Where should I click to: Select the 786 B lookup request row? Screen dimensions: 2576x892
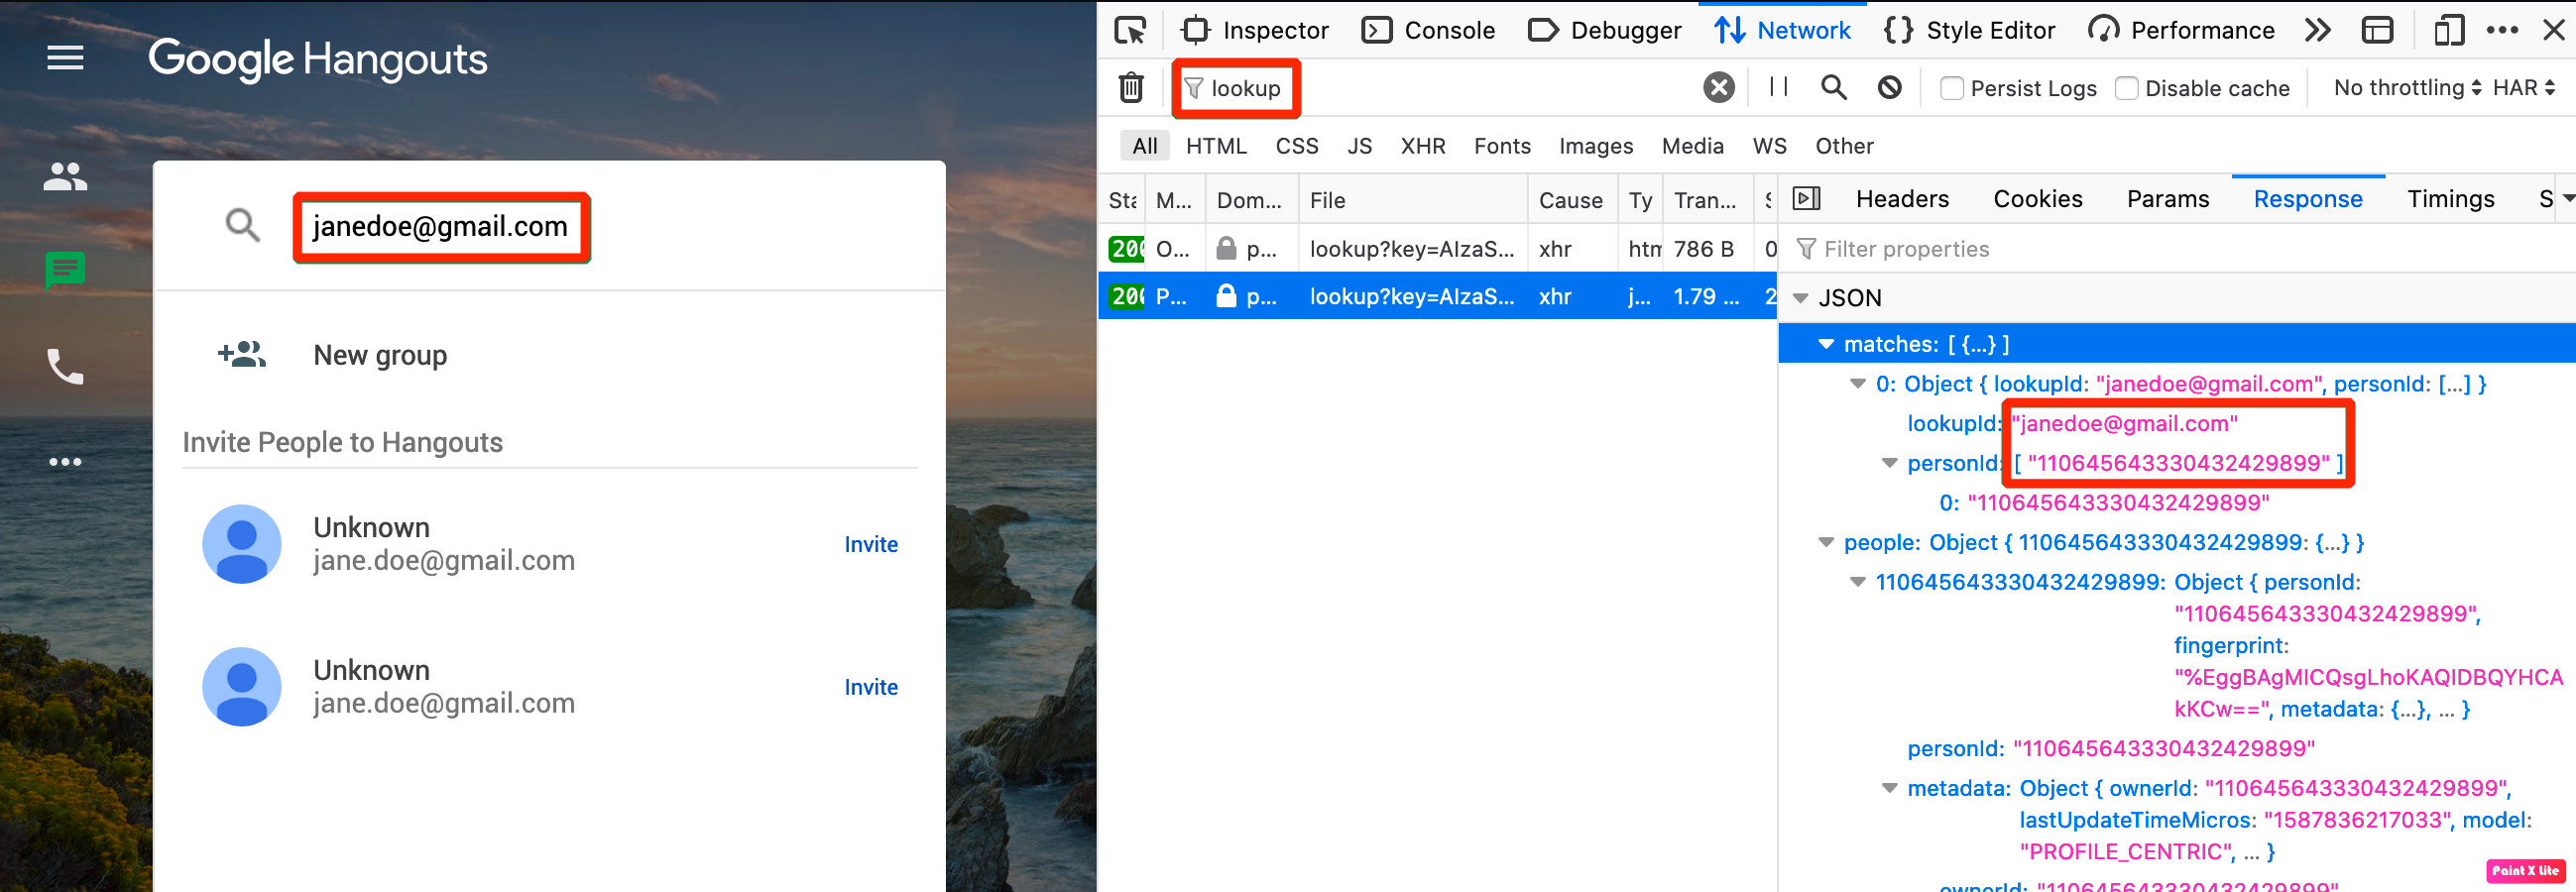point(1438,249)
